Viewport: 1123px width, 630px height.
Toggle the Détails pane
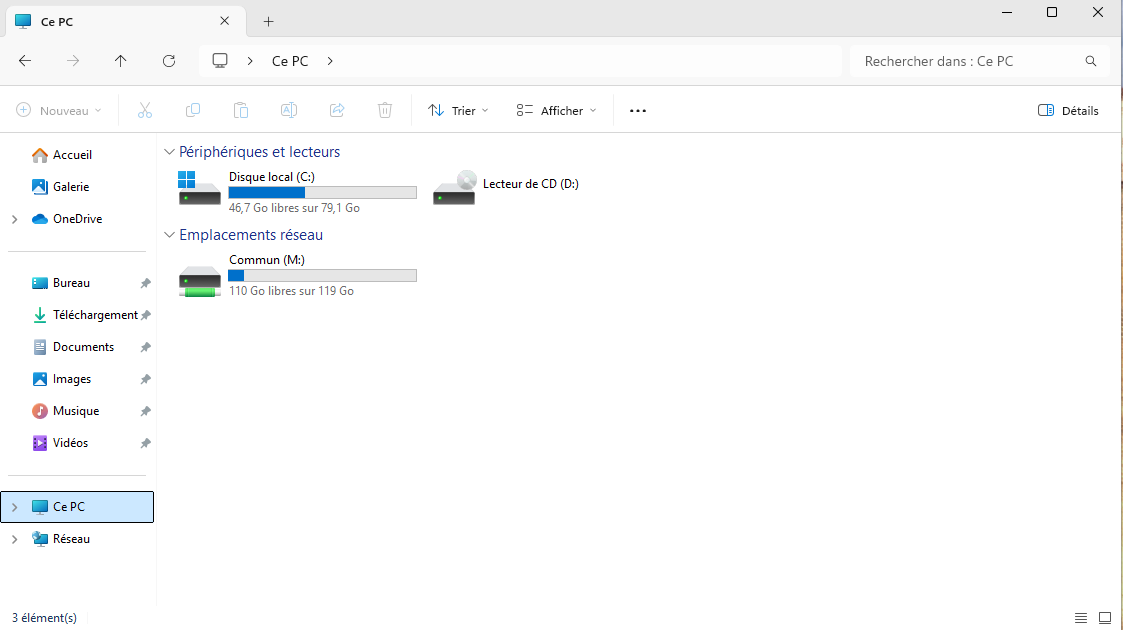coord(1068,110)
